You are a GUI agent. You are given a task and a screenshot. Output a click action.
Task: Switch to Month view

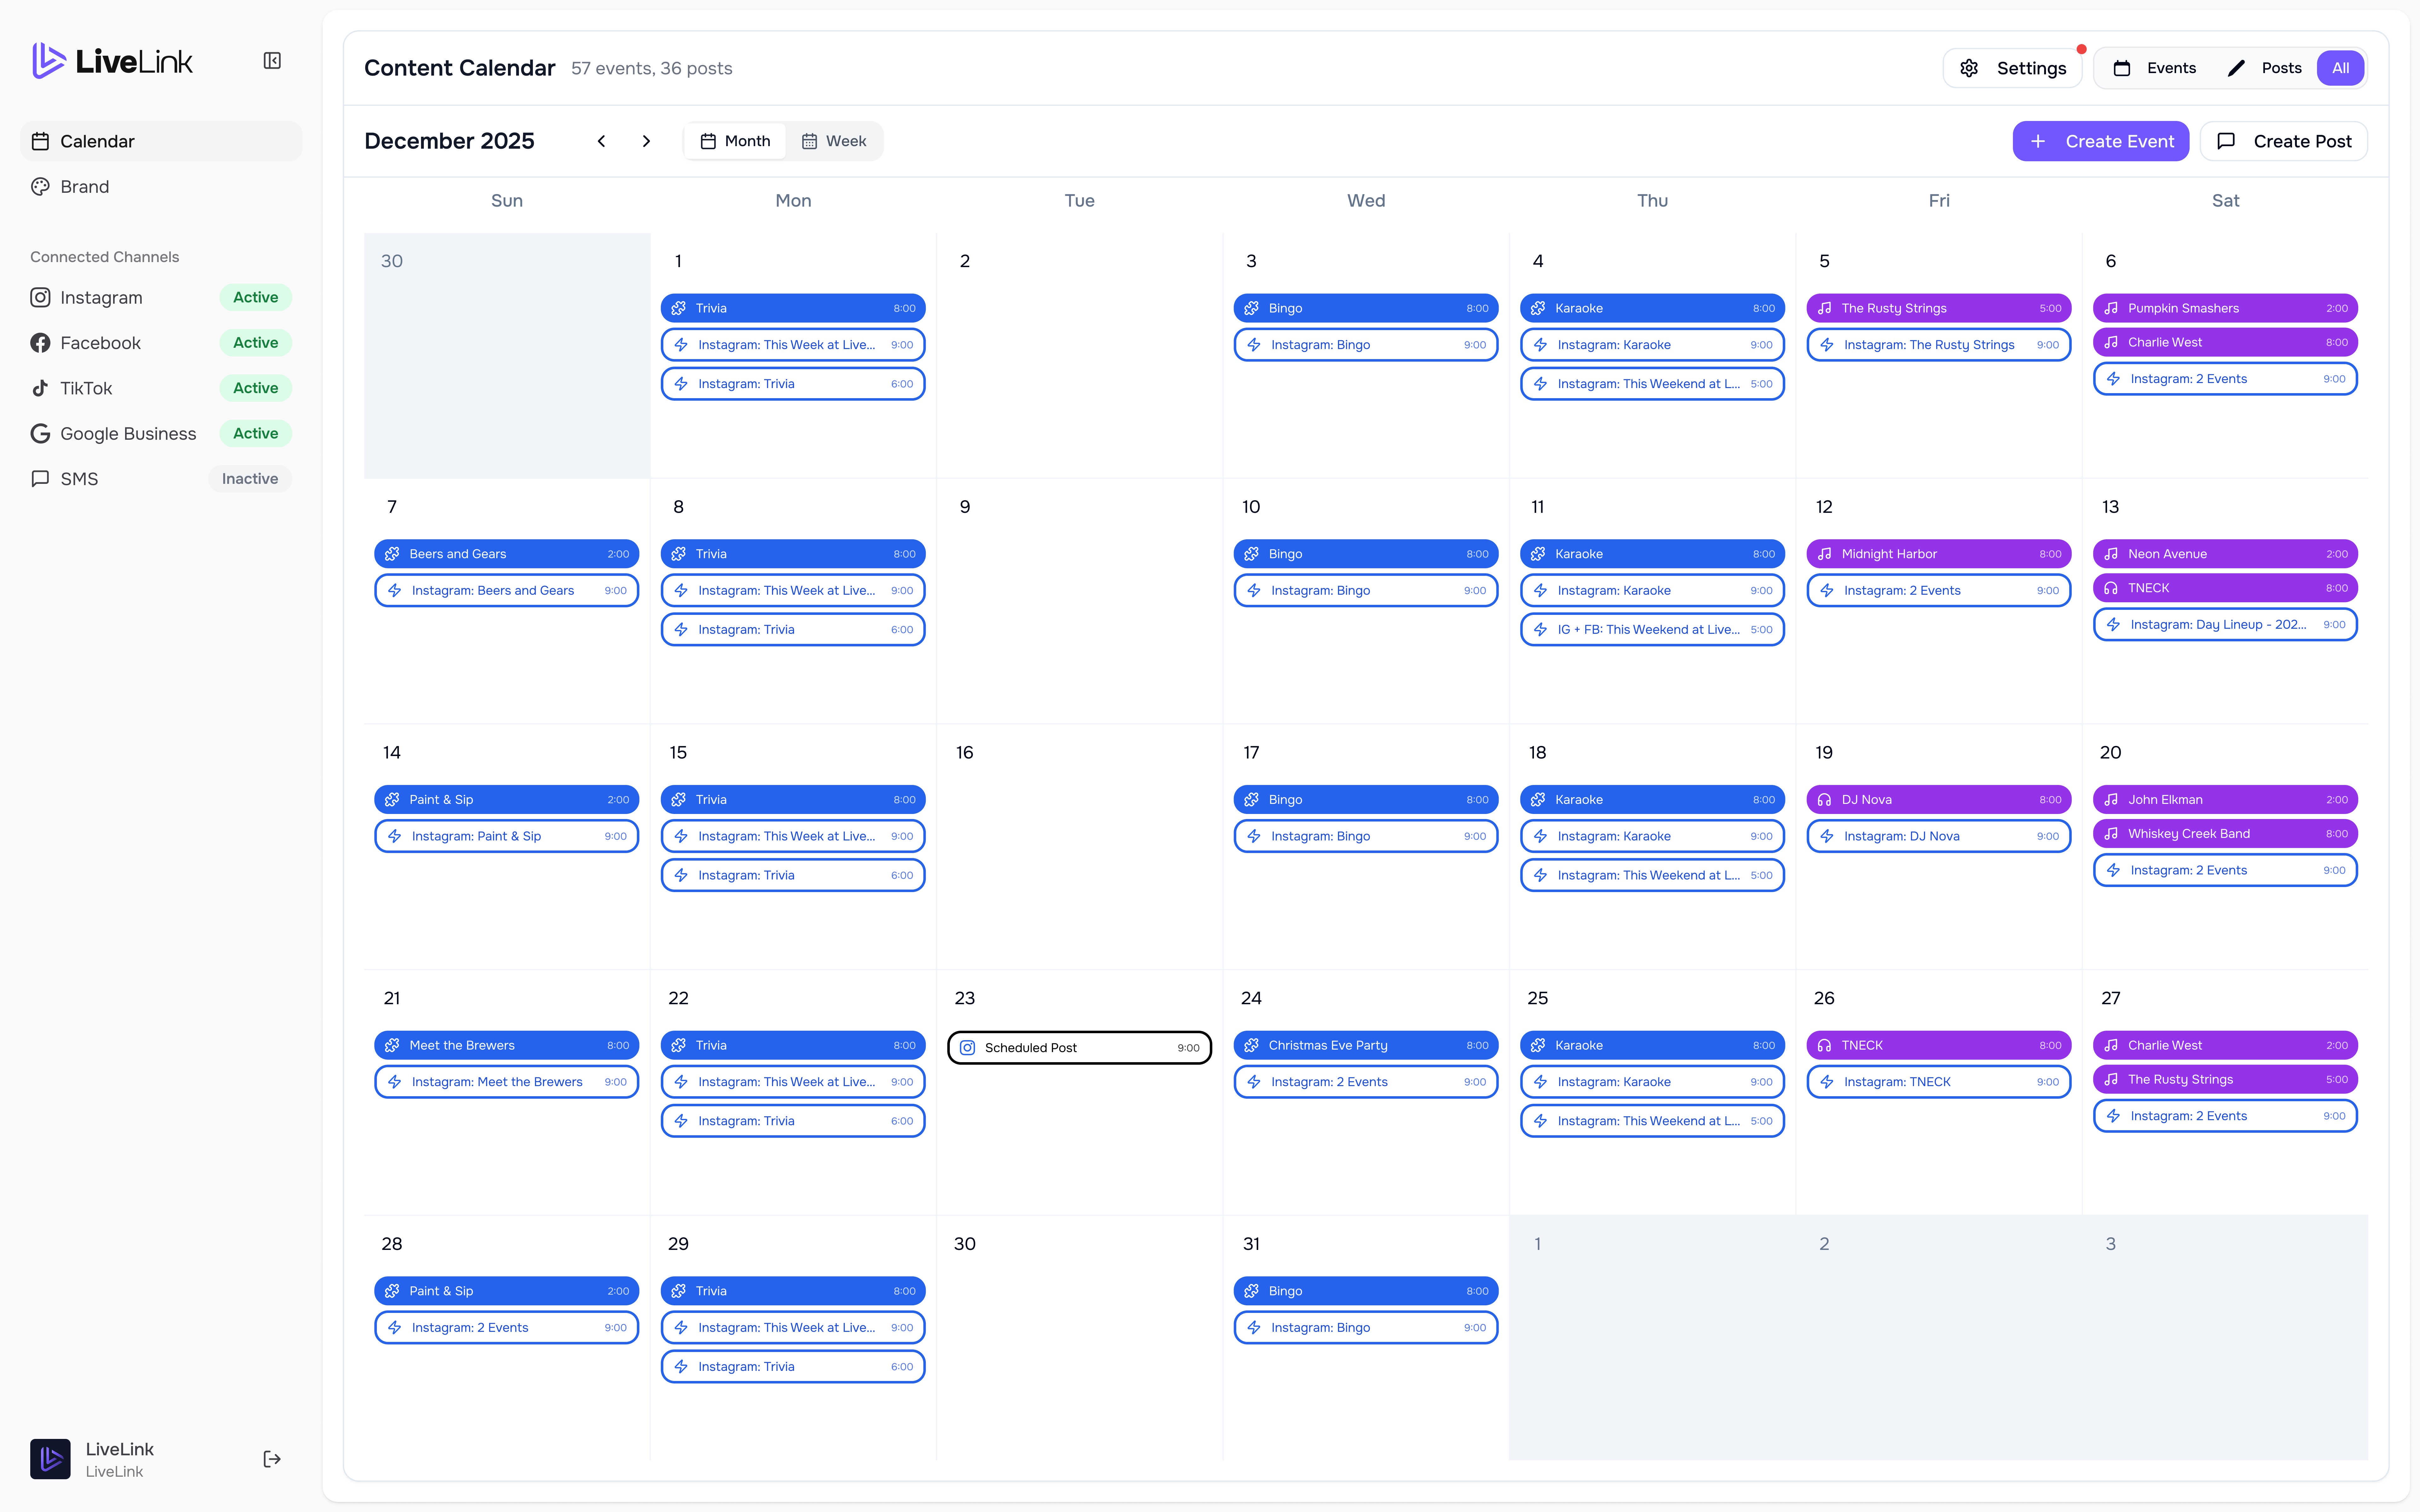pos(735,141)
